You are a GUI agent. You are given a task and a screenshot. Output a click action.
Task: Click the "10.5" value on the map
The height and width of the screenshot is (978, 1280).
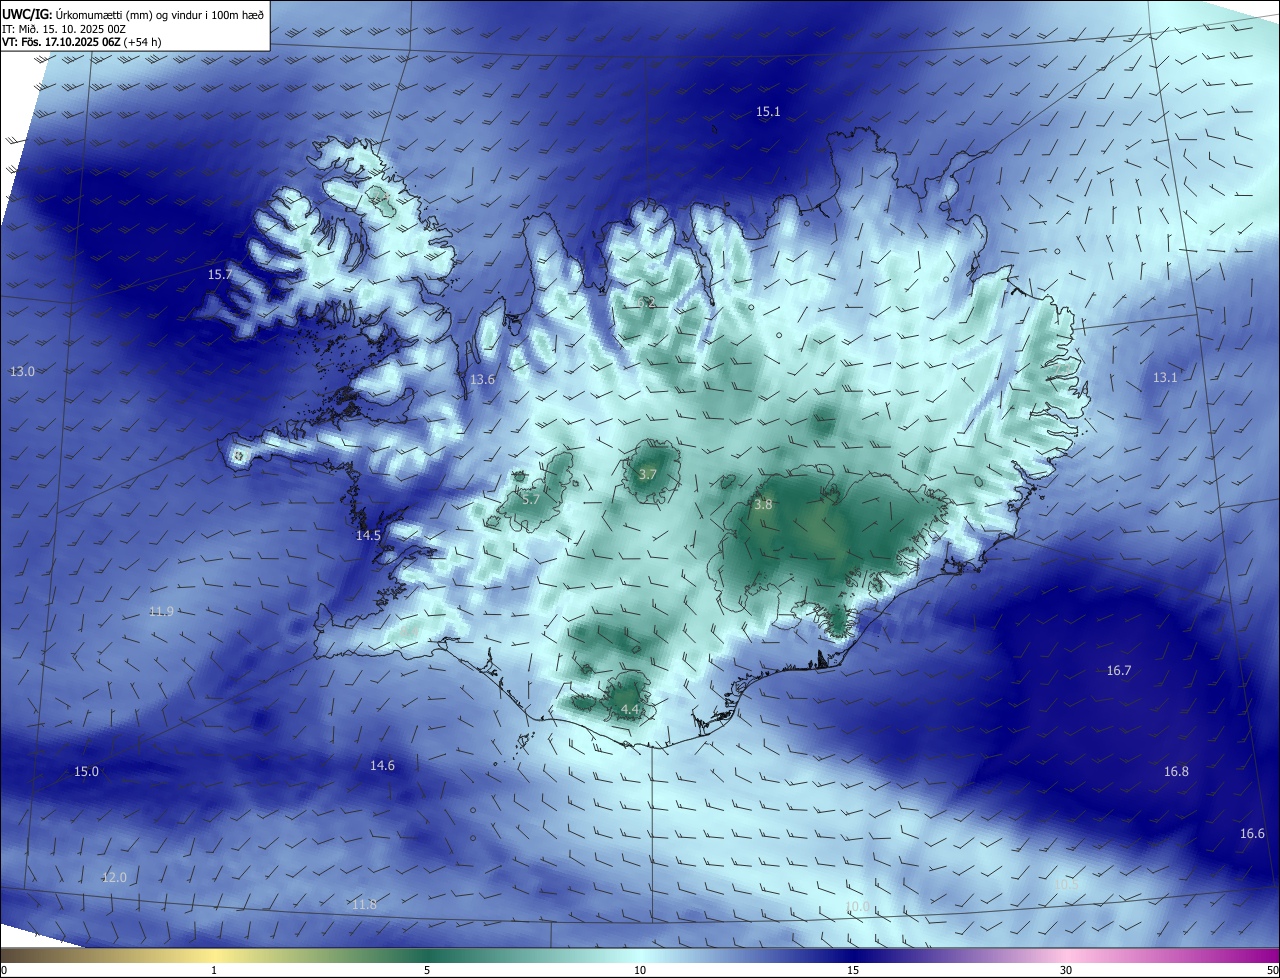click(1066, 884)
